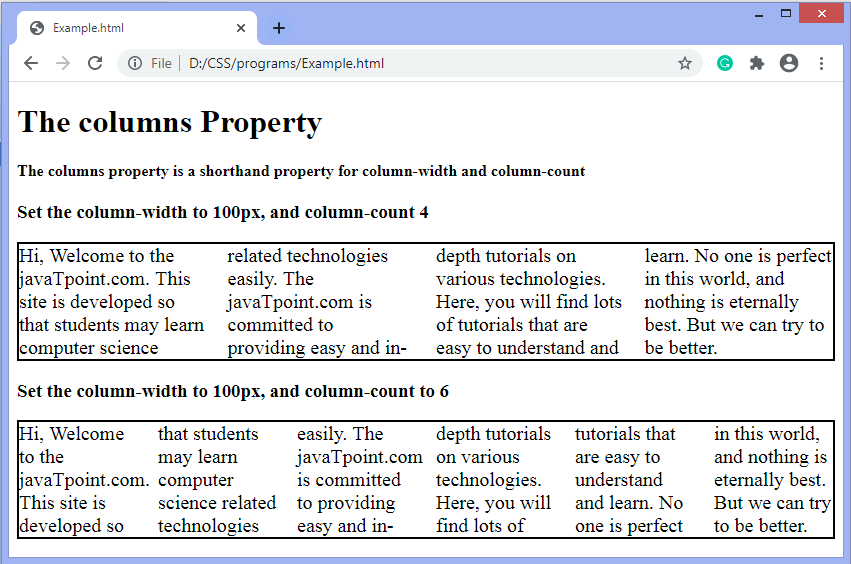Go back using the browser back arrow
Screen dimensions: 851x564
coord(31,64)
